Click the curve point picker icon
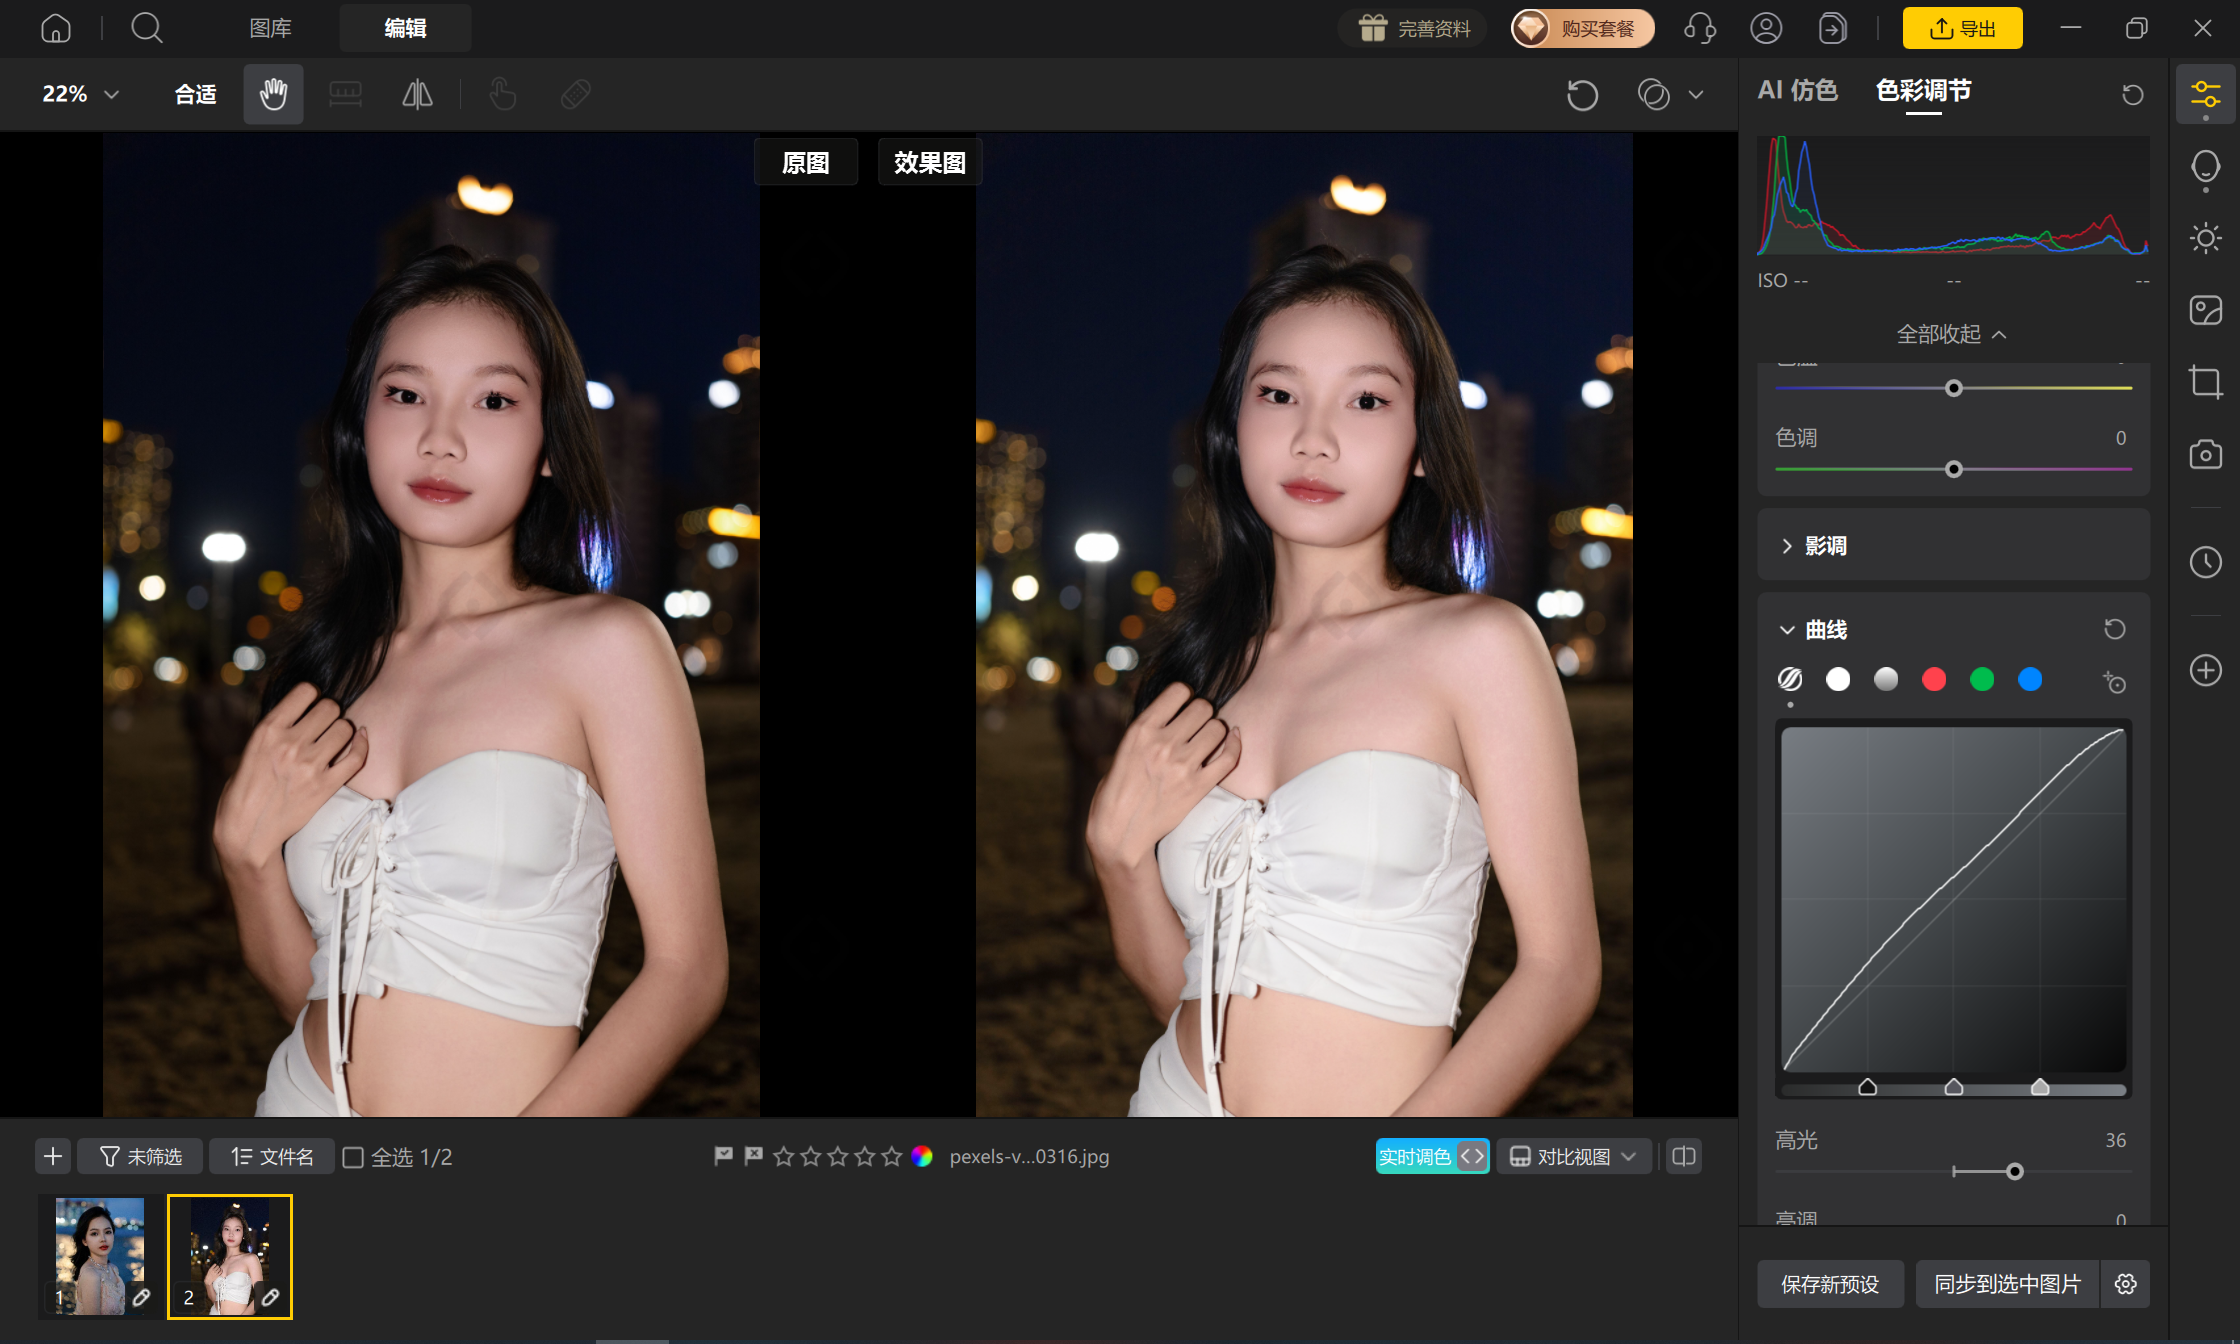 click(2114, 681)
